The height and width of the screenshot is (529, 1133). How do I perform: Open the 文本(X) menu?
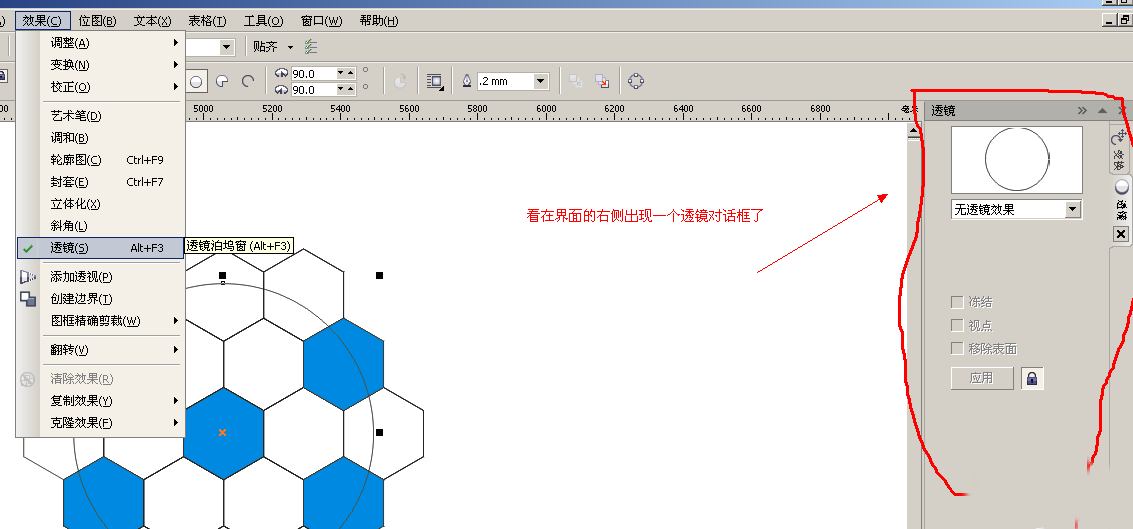tap(152, 21)
